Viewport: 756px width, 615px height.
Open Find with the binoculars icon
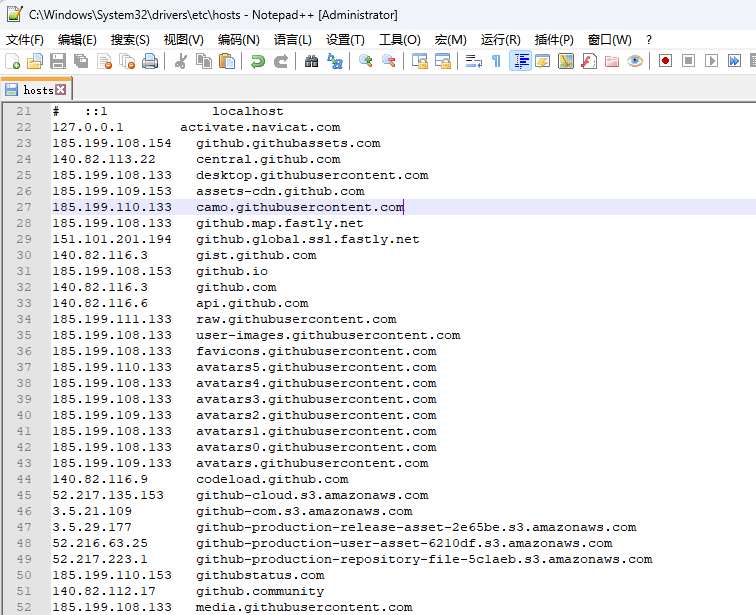(311, 61)
